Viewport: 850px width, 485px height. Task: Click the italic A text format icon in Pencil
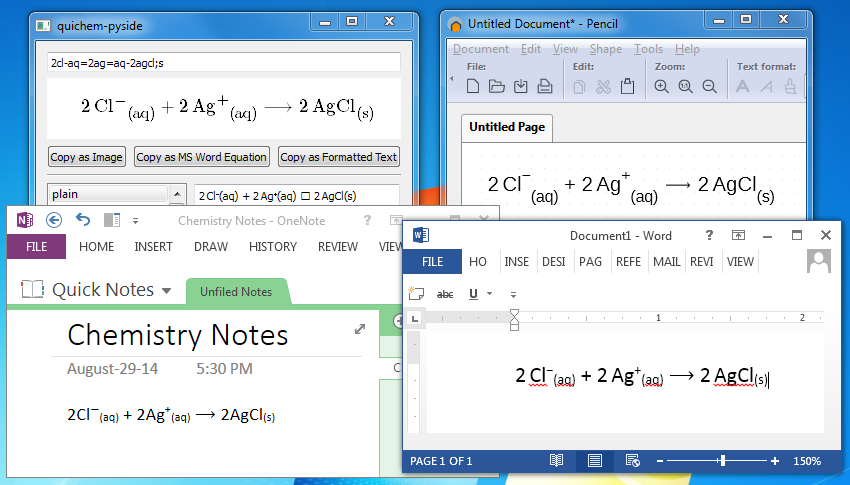pyautogui.click(x=767, y=86)
